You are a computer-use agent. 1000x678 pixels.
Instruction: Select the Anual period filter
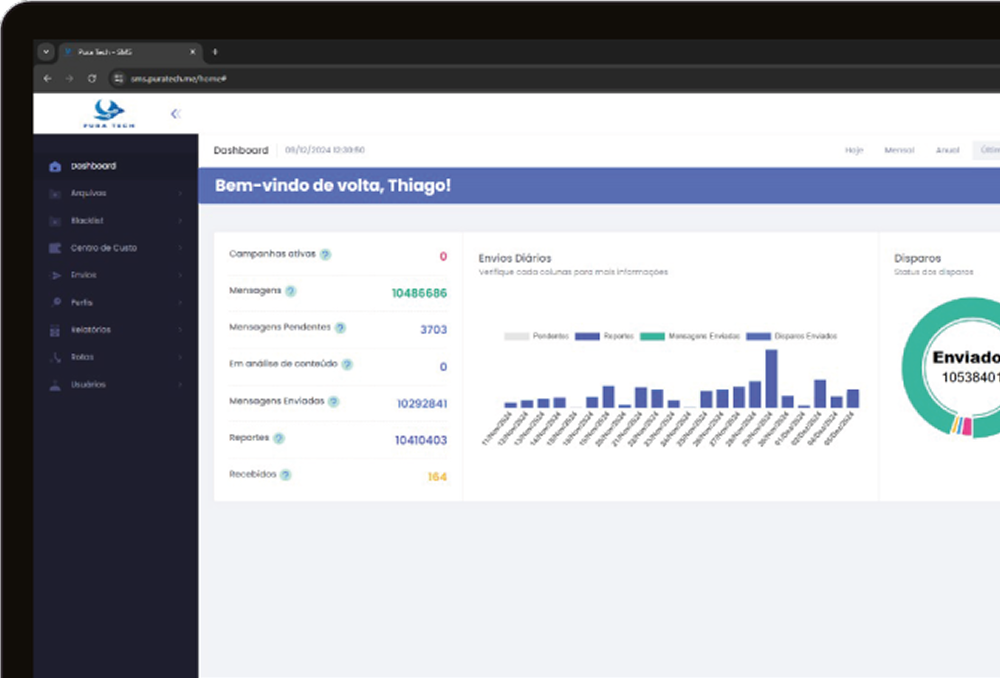(946, 150)
